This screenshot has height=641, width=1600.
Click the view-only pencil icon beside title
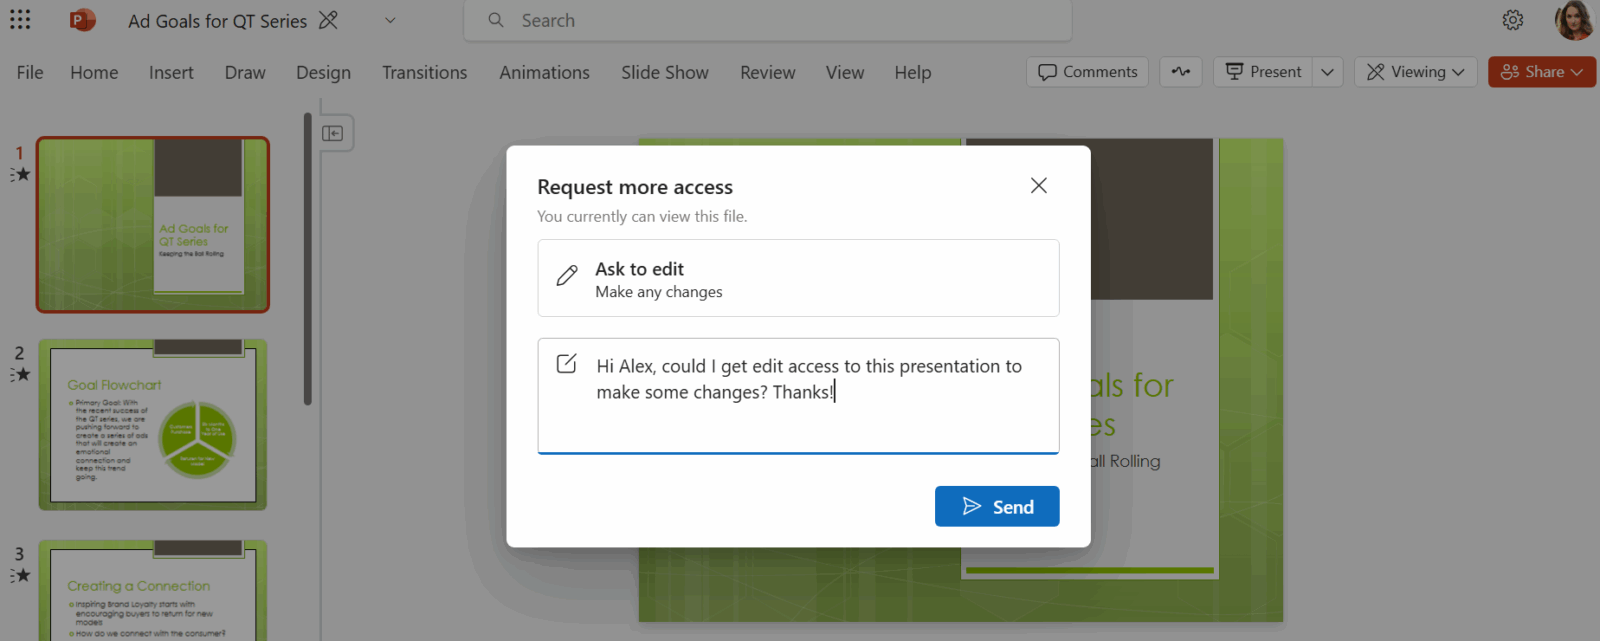pos(328,20)
